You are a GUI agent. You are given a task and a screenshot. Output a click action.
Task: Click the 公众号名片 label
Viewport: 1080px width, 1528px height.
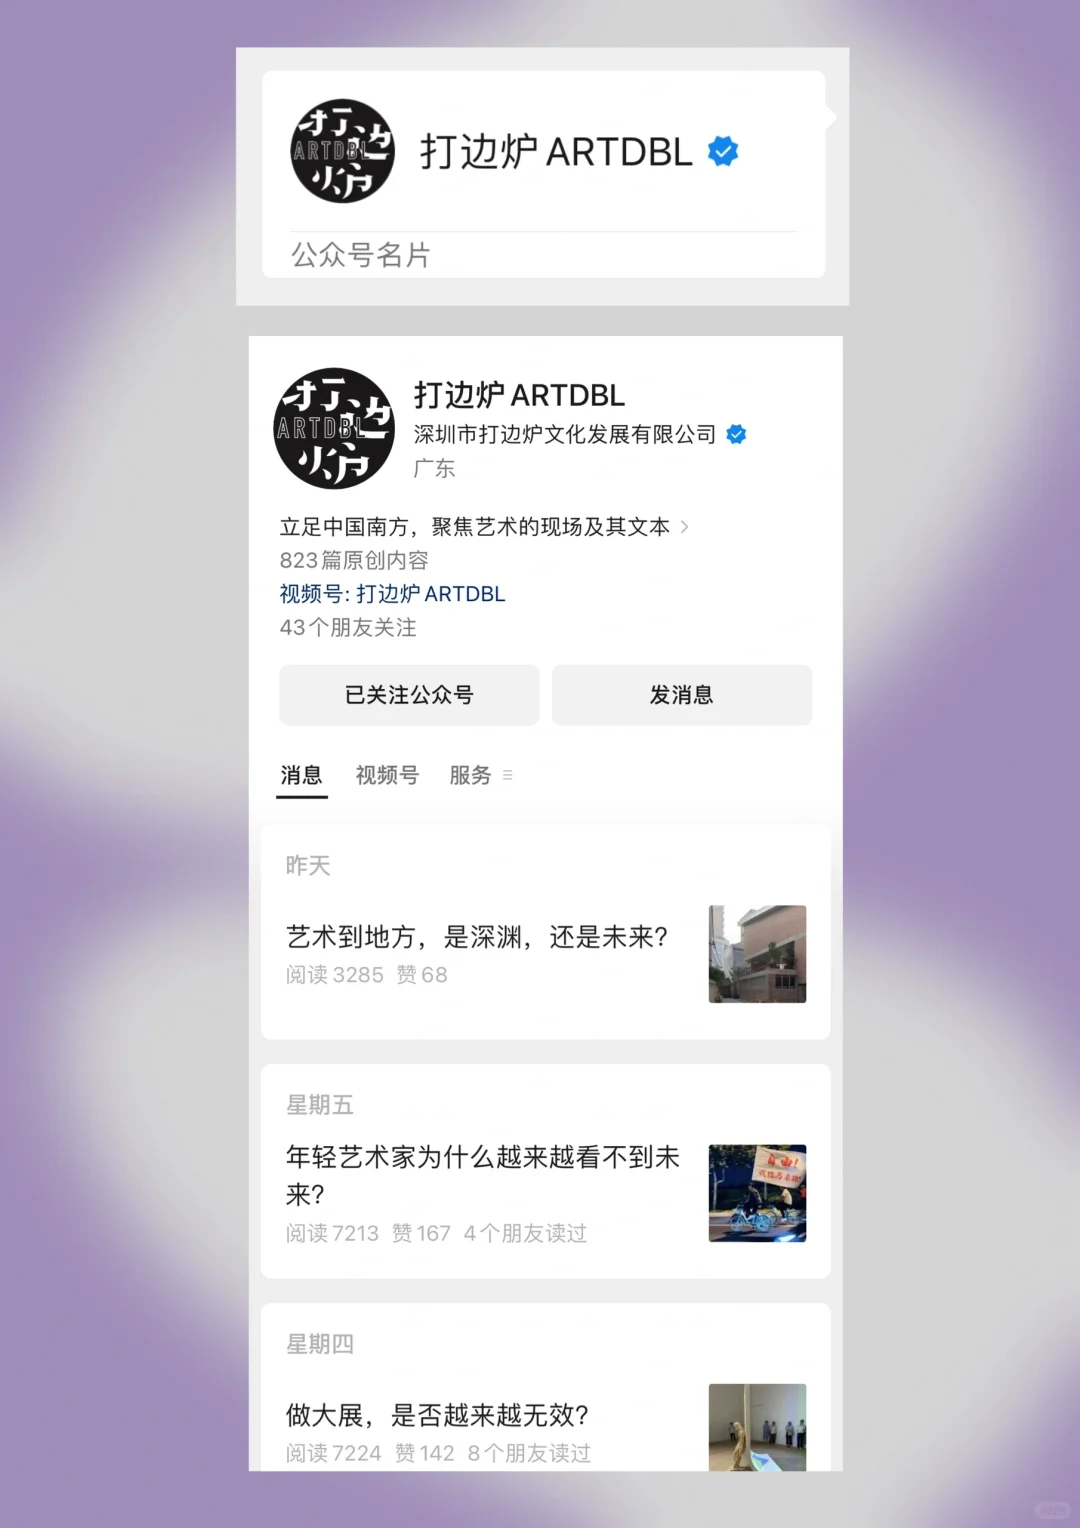click(x=360, y=255)
